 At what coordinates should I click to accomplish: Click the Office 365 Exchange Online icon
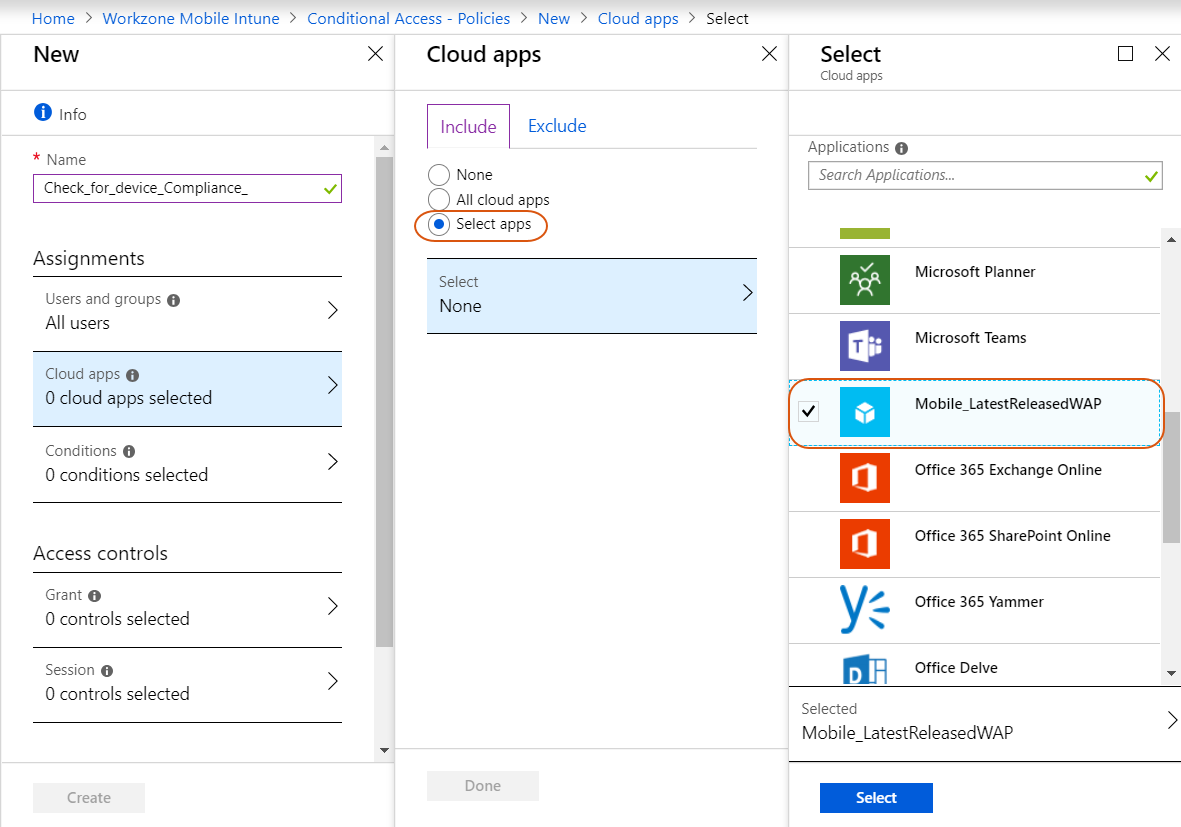[865, 478]
